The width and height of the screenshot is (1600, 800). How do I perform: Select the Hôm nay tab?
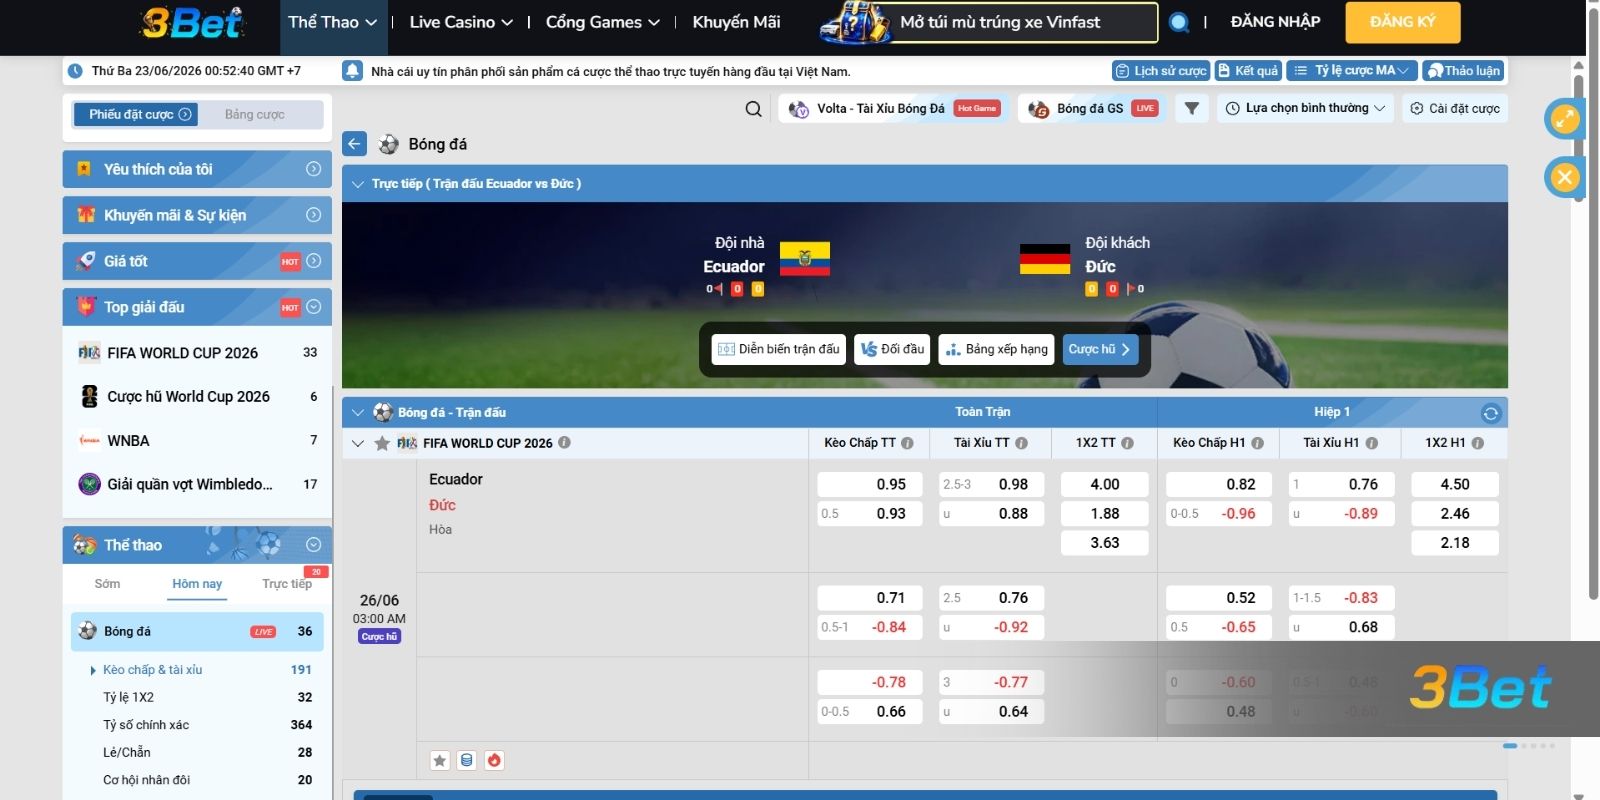click(x=197, y=584)
